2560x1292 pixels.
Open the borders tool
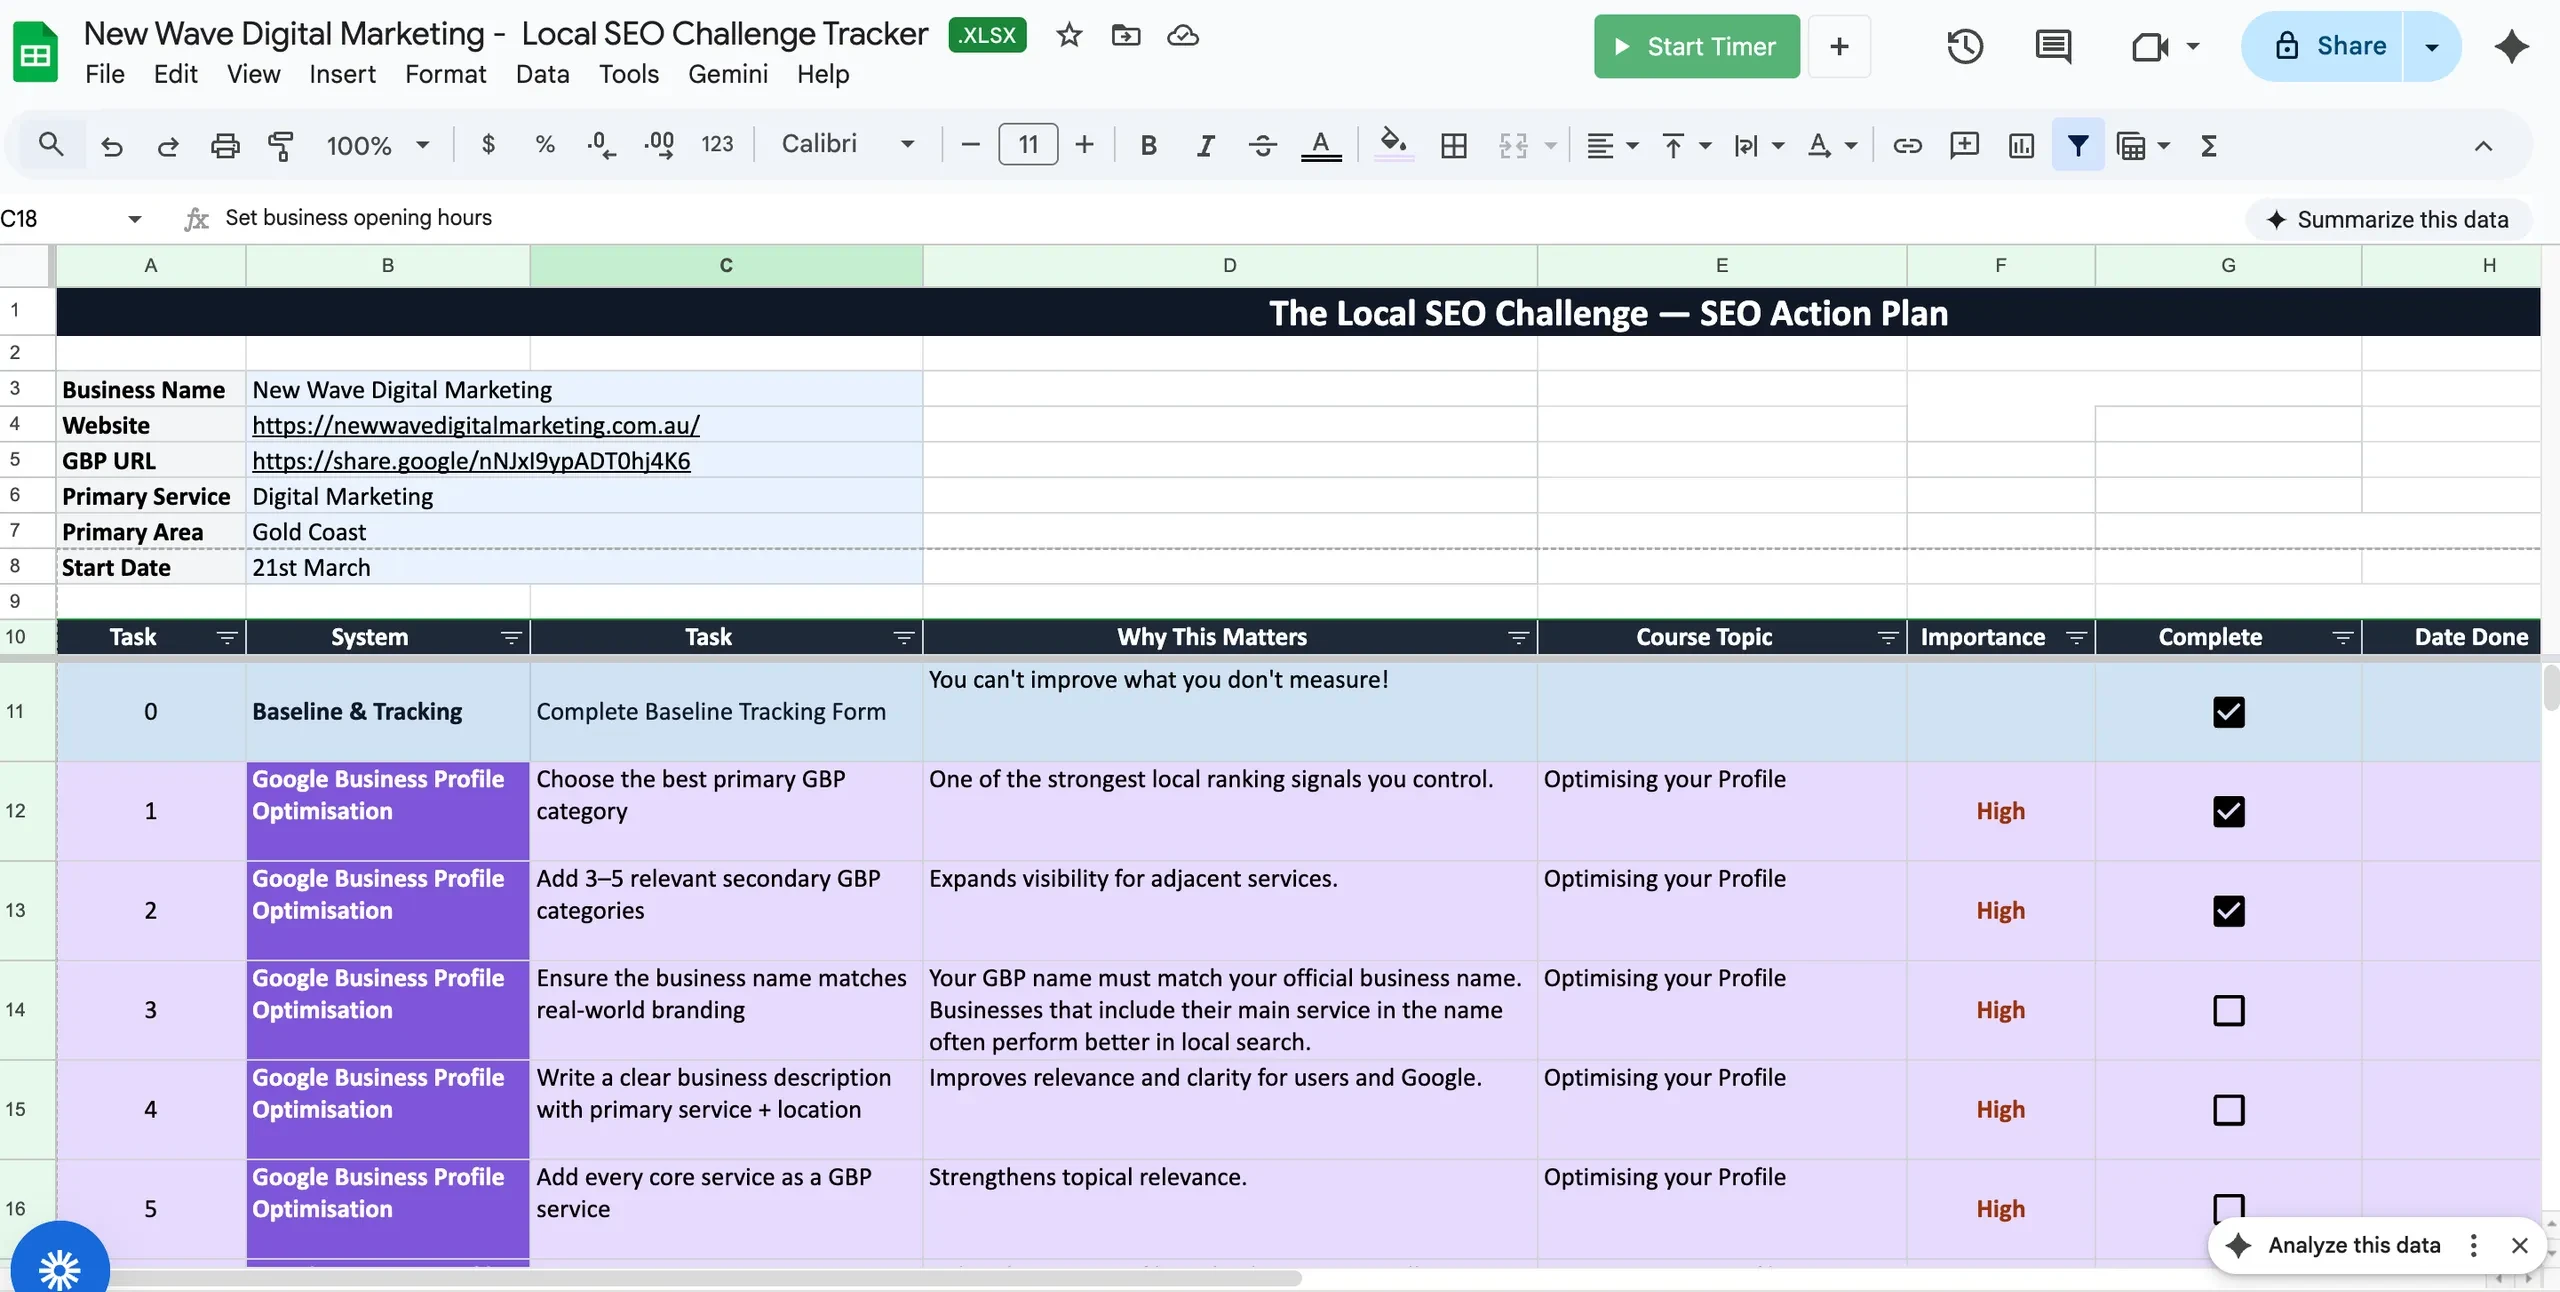tap(1454, 146)
